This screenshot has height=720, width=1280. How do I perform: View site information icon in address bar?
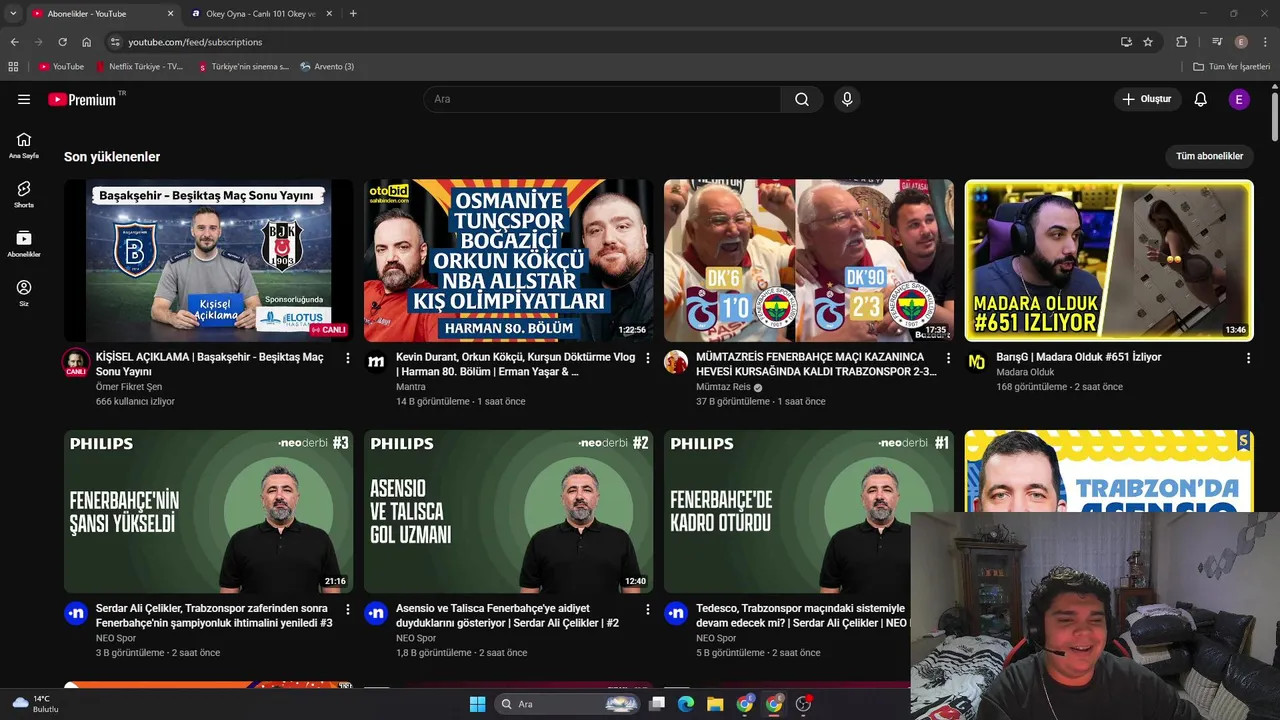(115, 42)
